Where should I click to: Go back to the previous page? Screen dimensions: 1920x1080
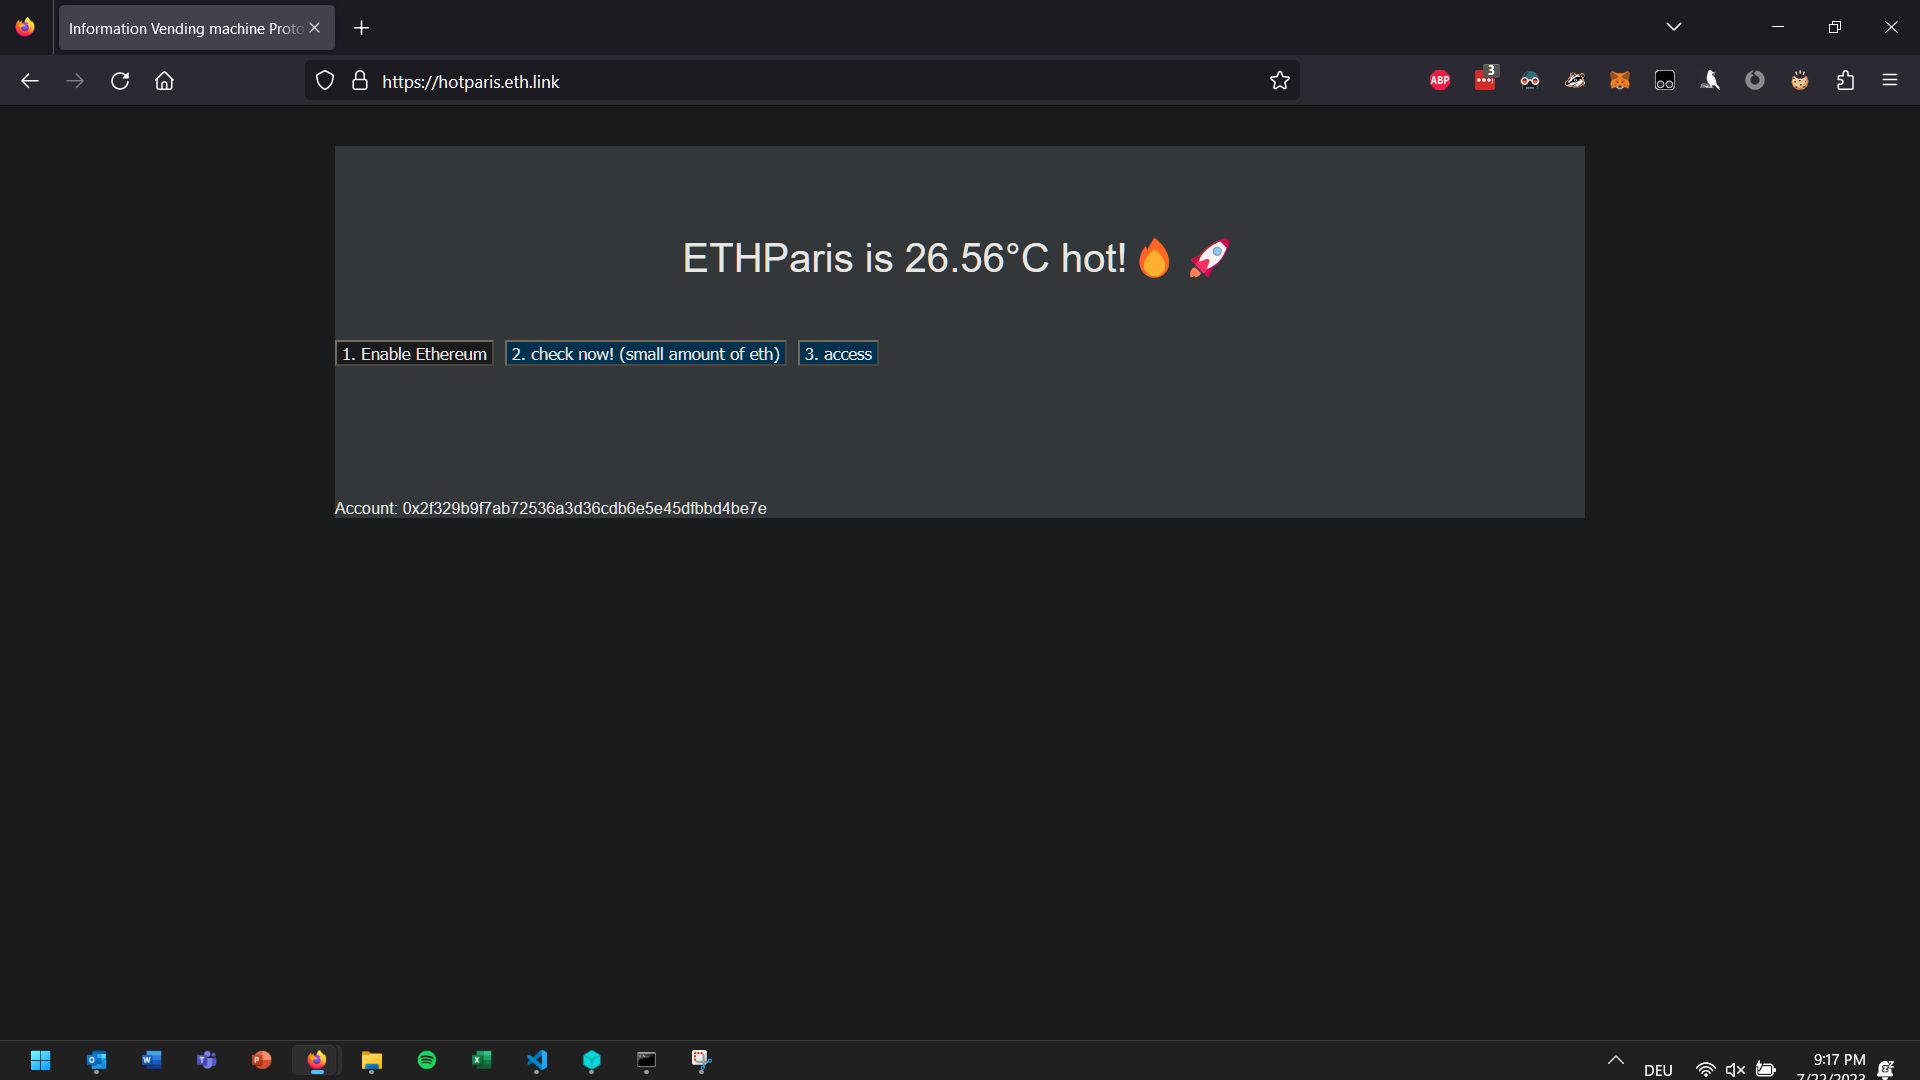[x=30, y=81]
